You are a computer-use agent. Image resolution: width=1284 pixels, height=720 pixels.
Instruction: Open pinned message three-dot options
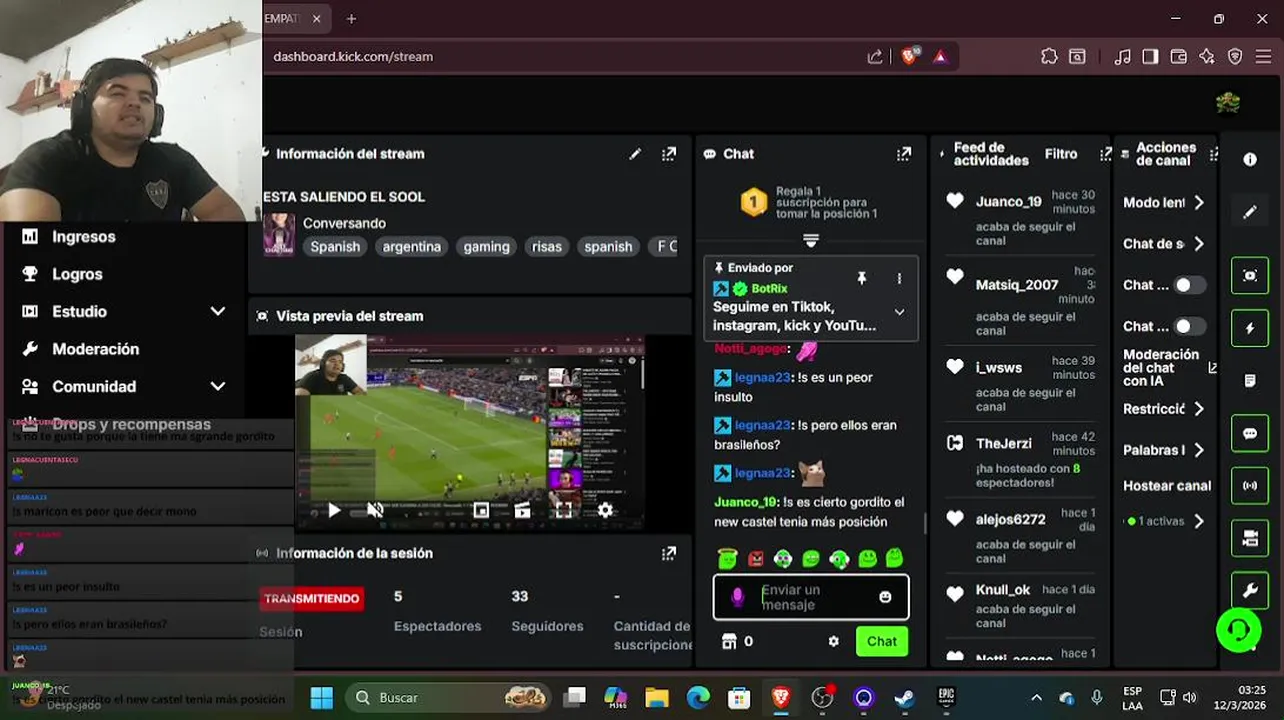899,279
